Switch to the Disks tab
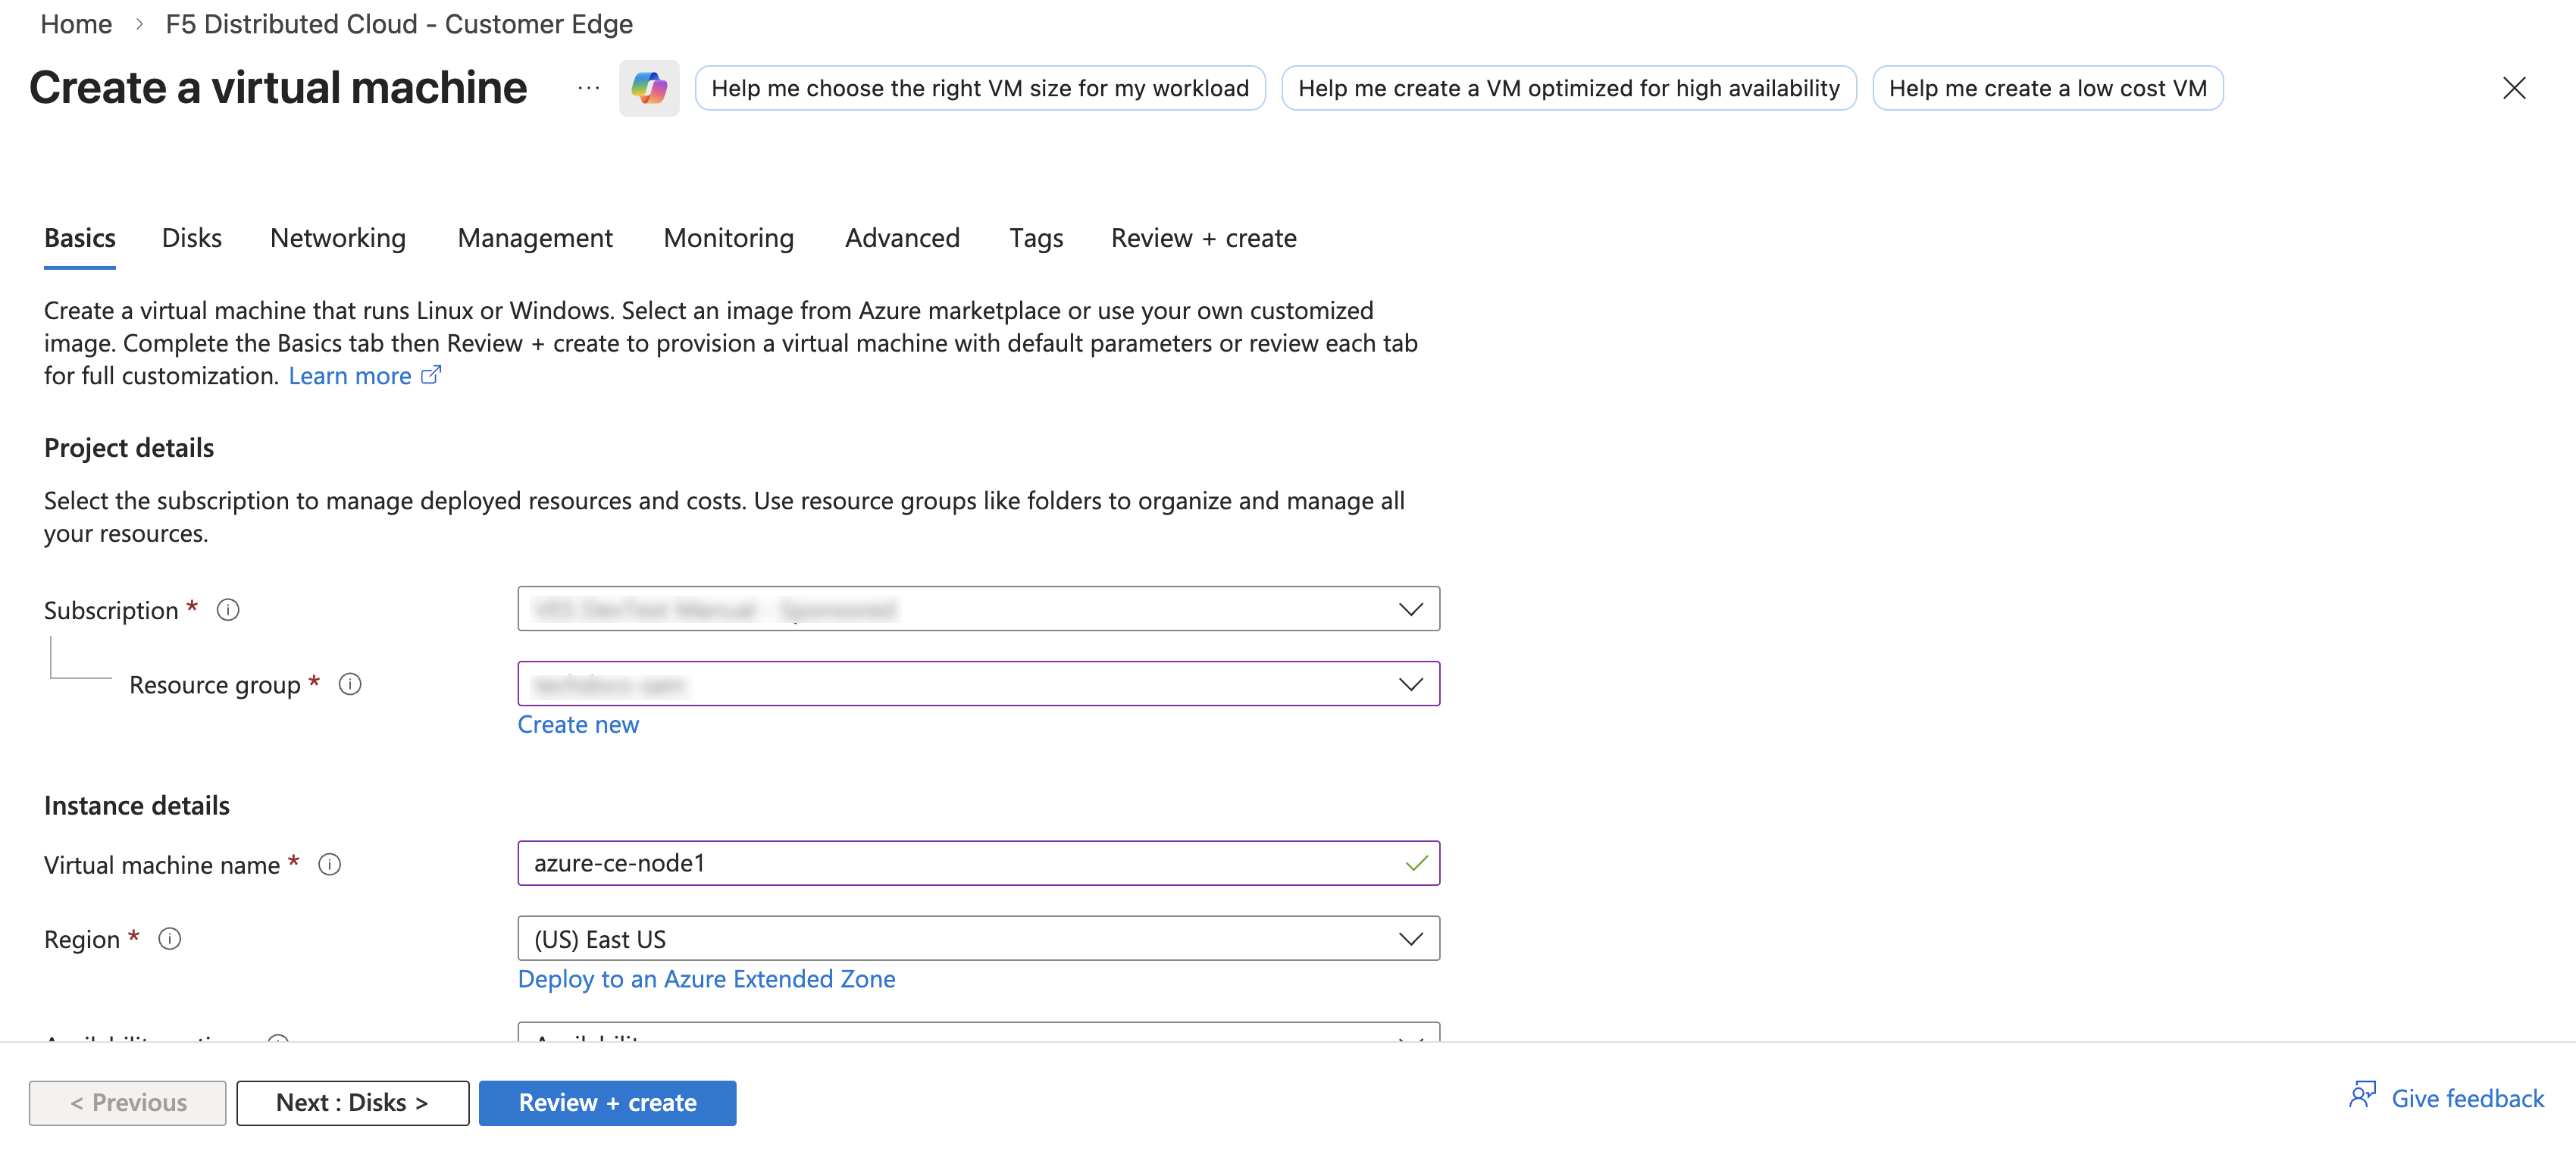This screenshot has height=1164, width=2576. [191, 237]
